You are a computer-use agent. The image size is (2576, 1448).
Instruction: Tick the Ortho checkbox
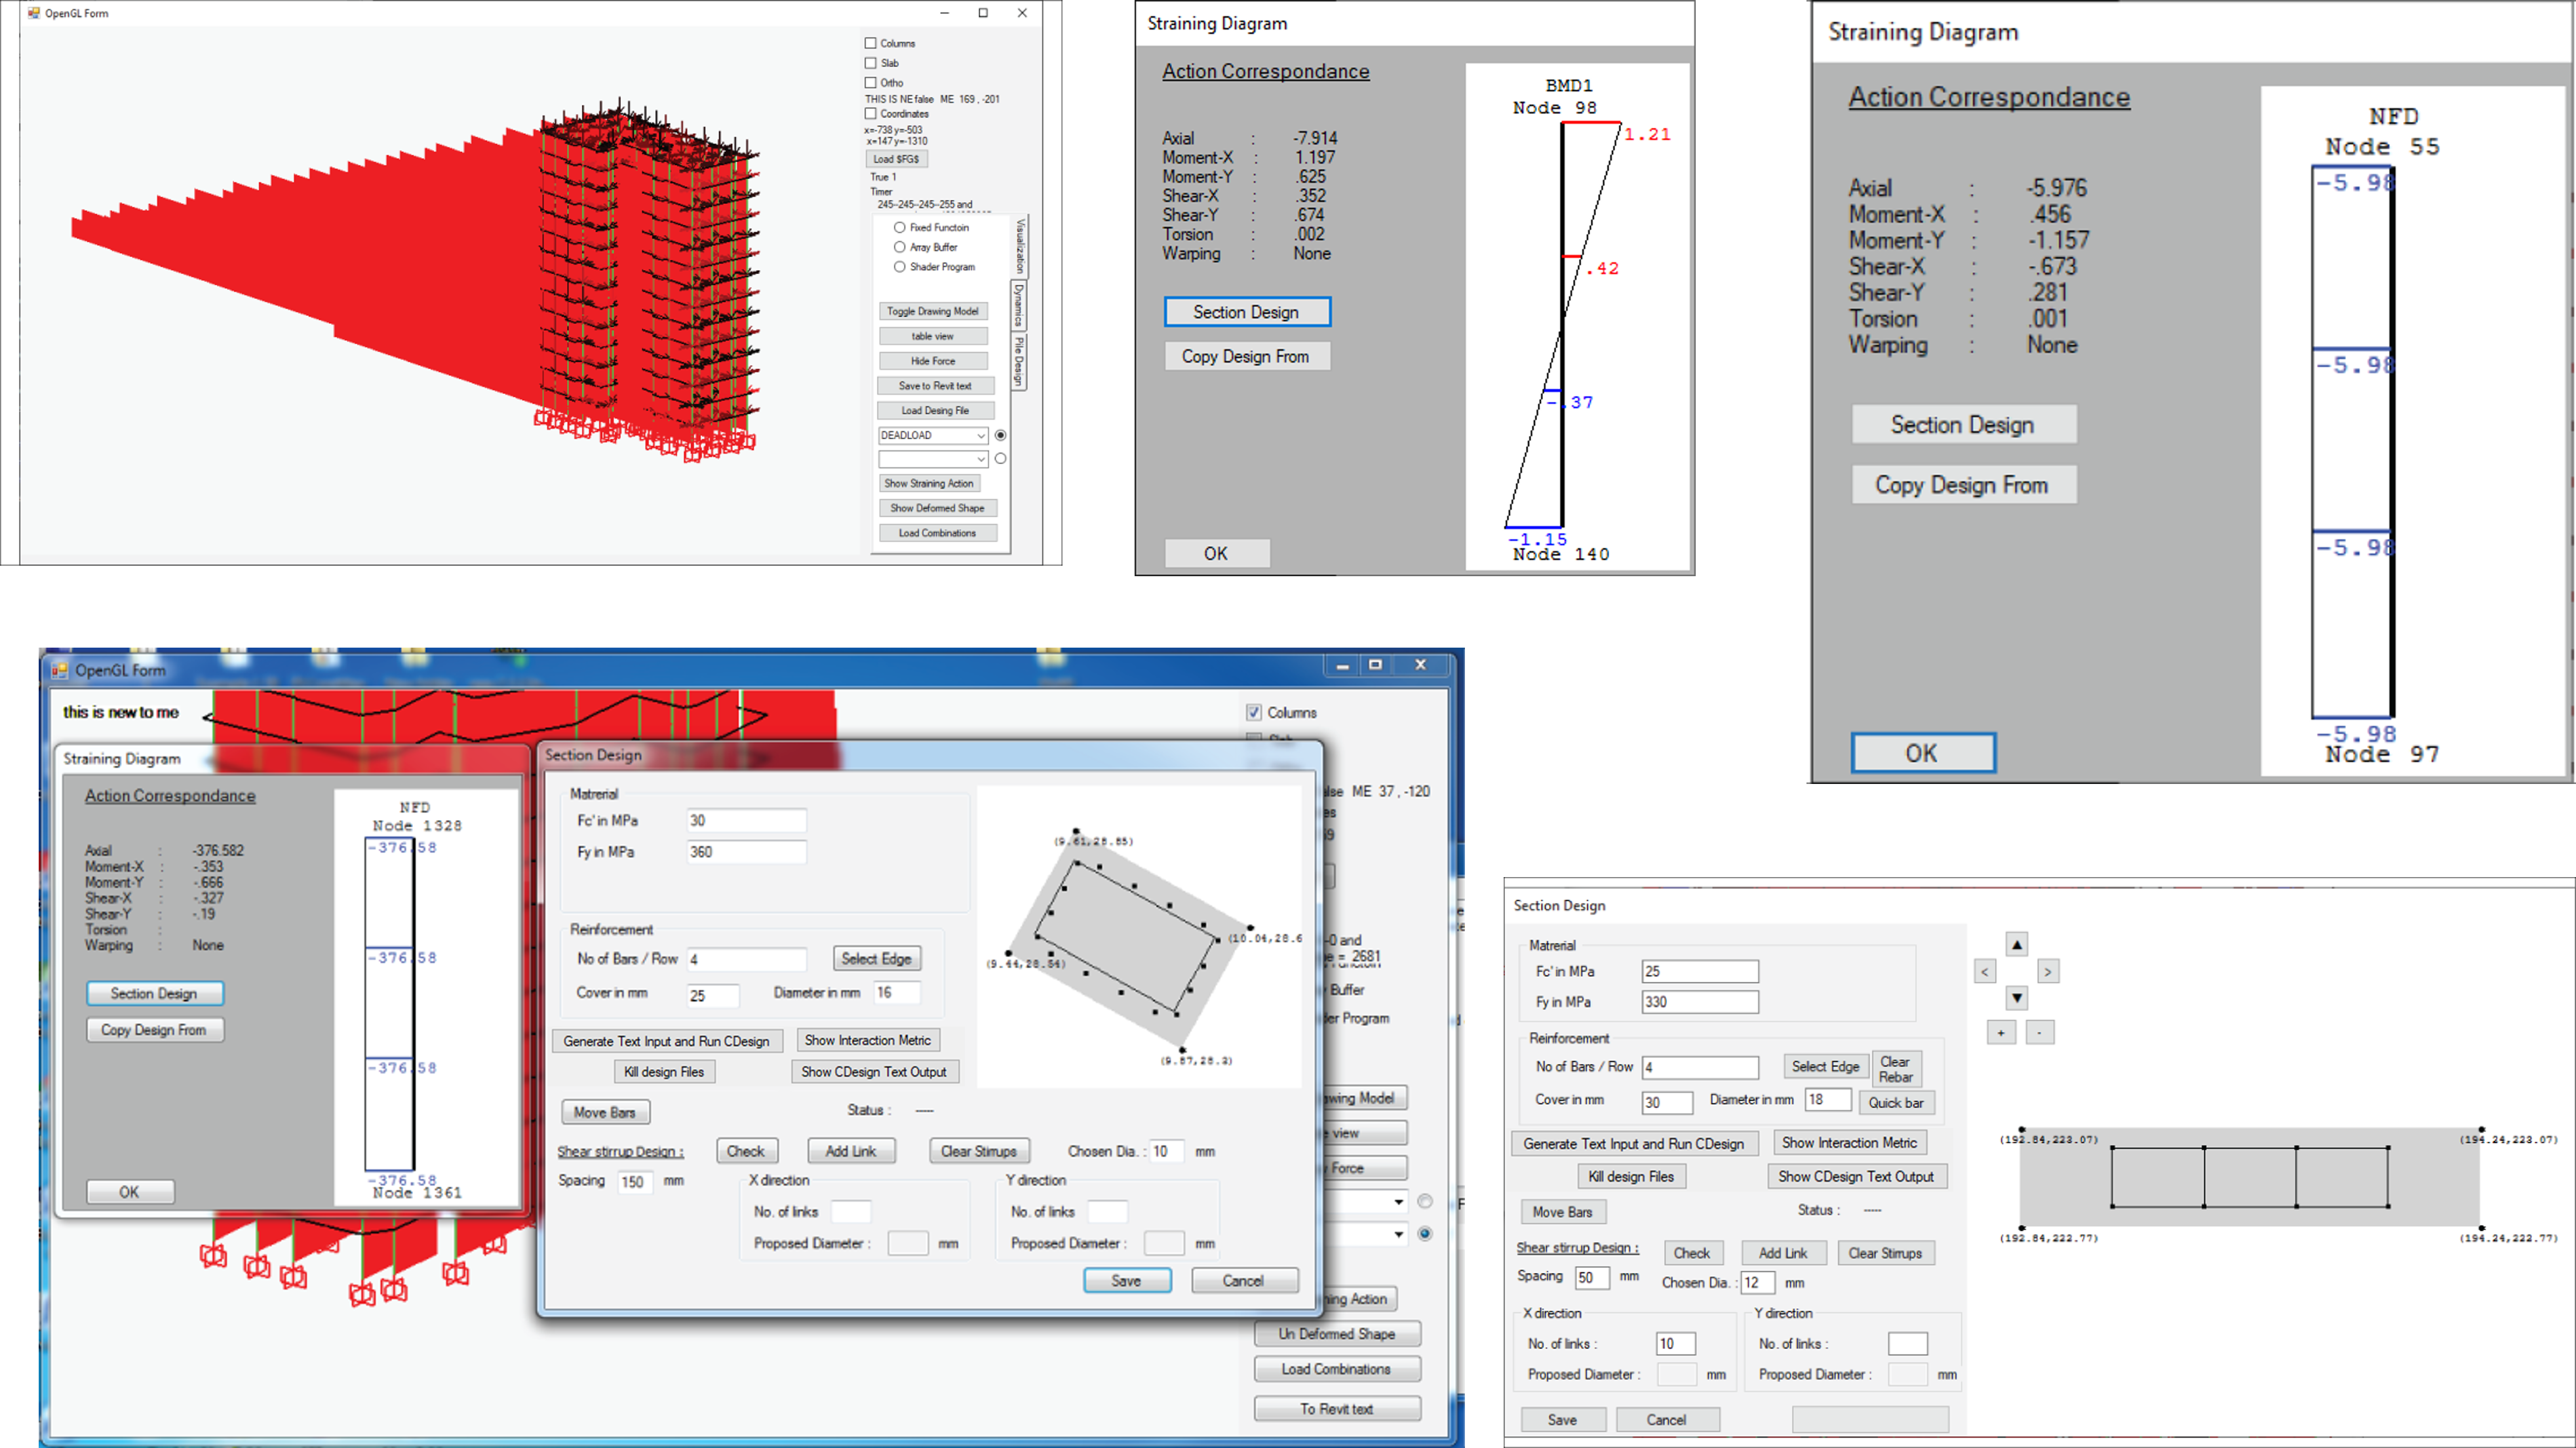coord(870,83)
